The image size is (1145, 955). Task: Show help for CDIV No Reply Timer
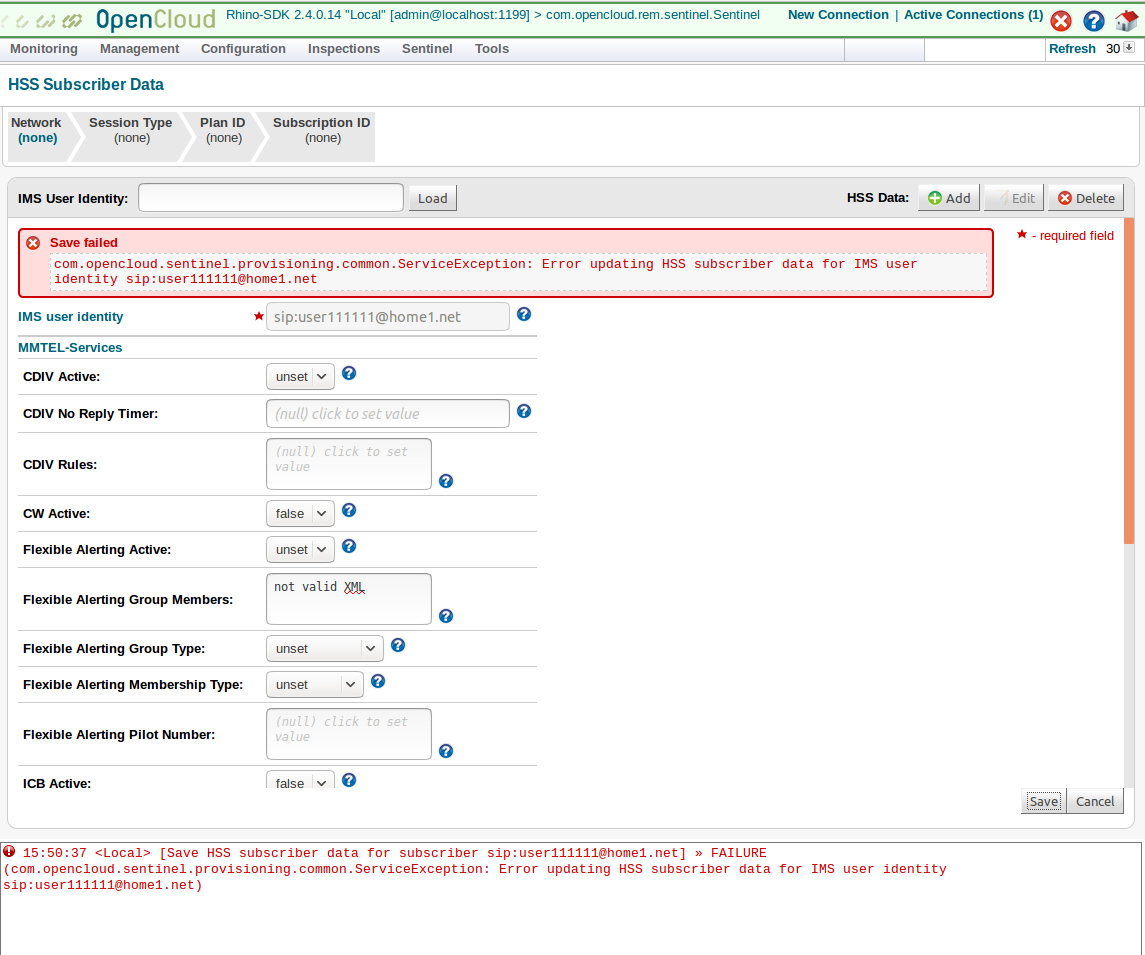(524, 411)
